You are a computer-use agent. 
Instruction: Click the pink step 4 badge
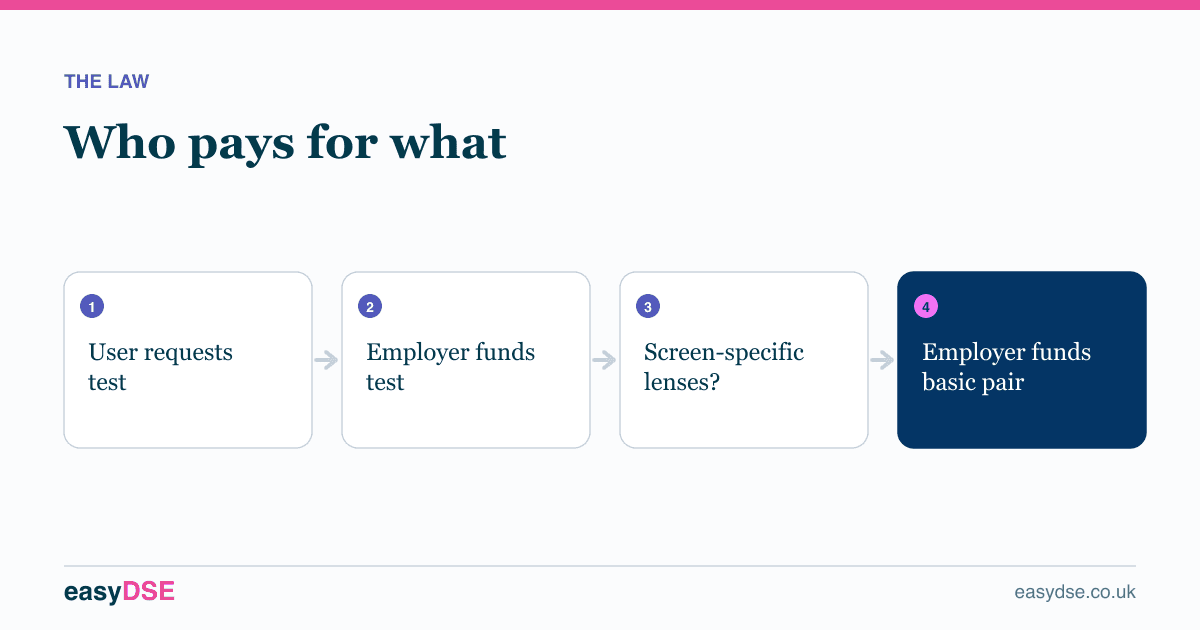[926, 307]
